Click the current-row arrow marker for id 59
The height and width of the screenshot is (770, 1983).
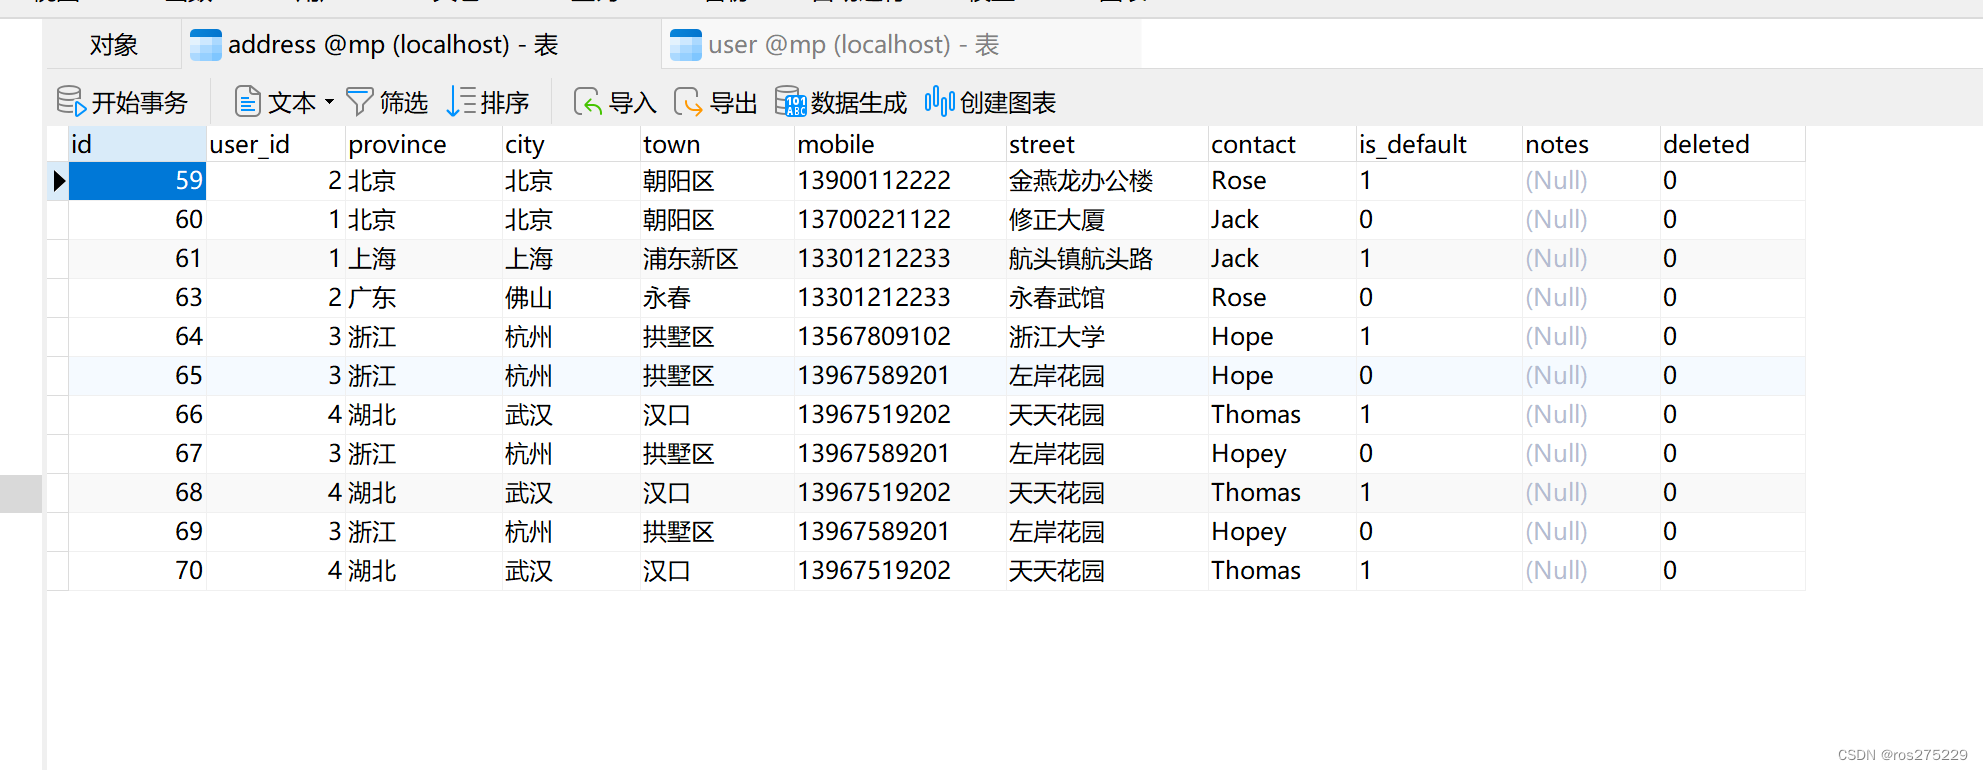click(x=58, y=181)
